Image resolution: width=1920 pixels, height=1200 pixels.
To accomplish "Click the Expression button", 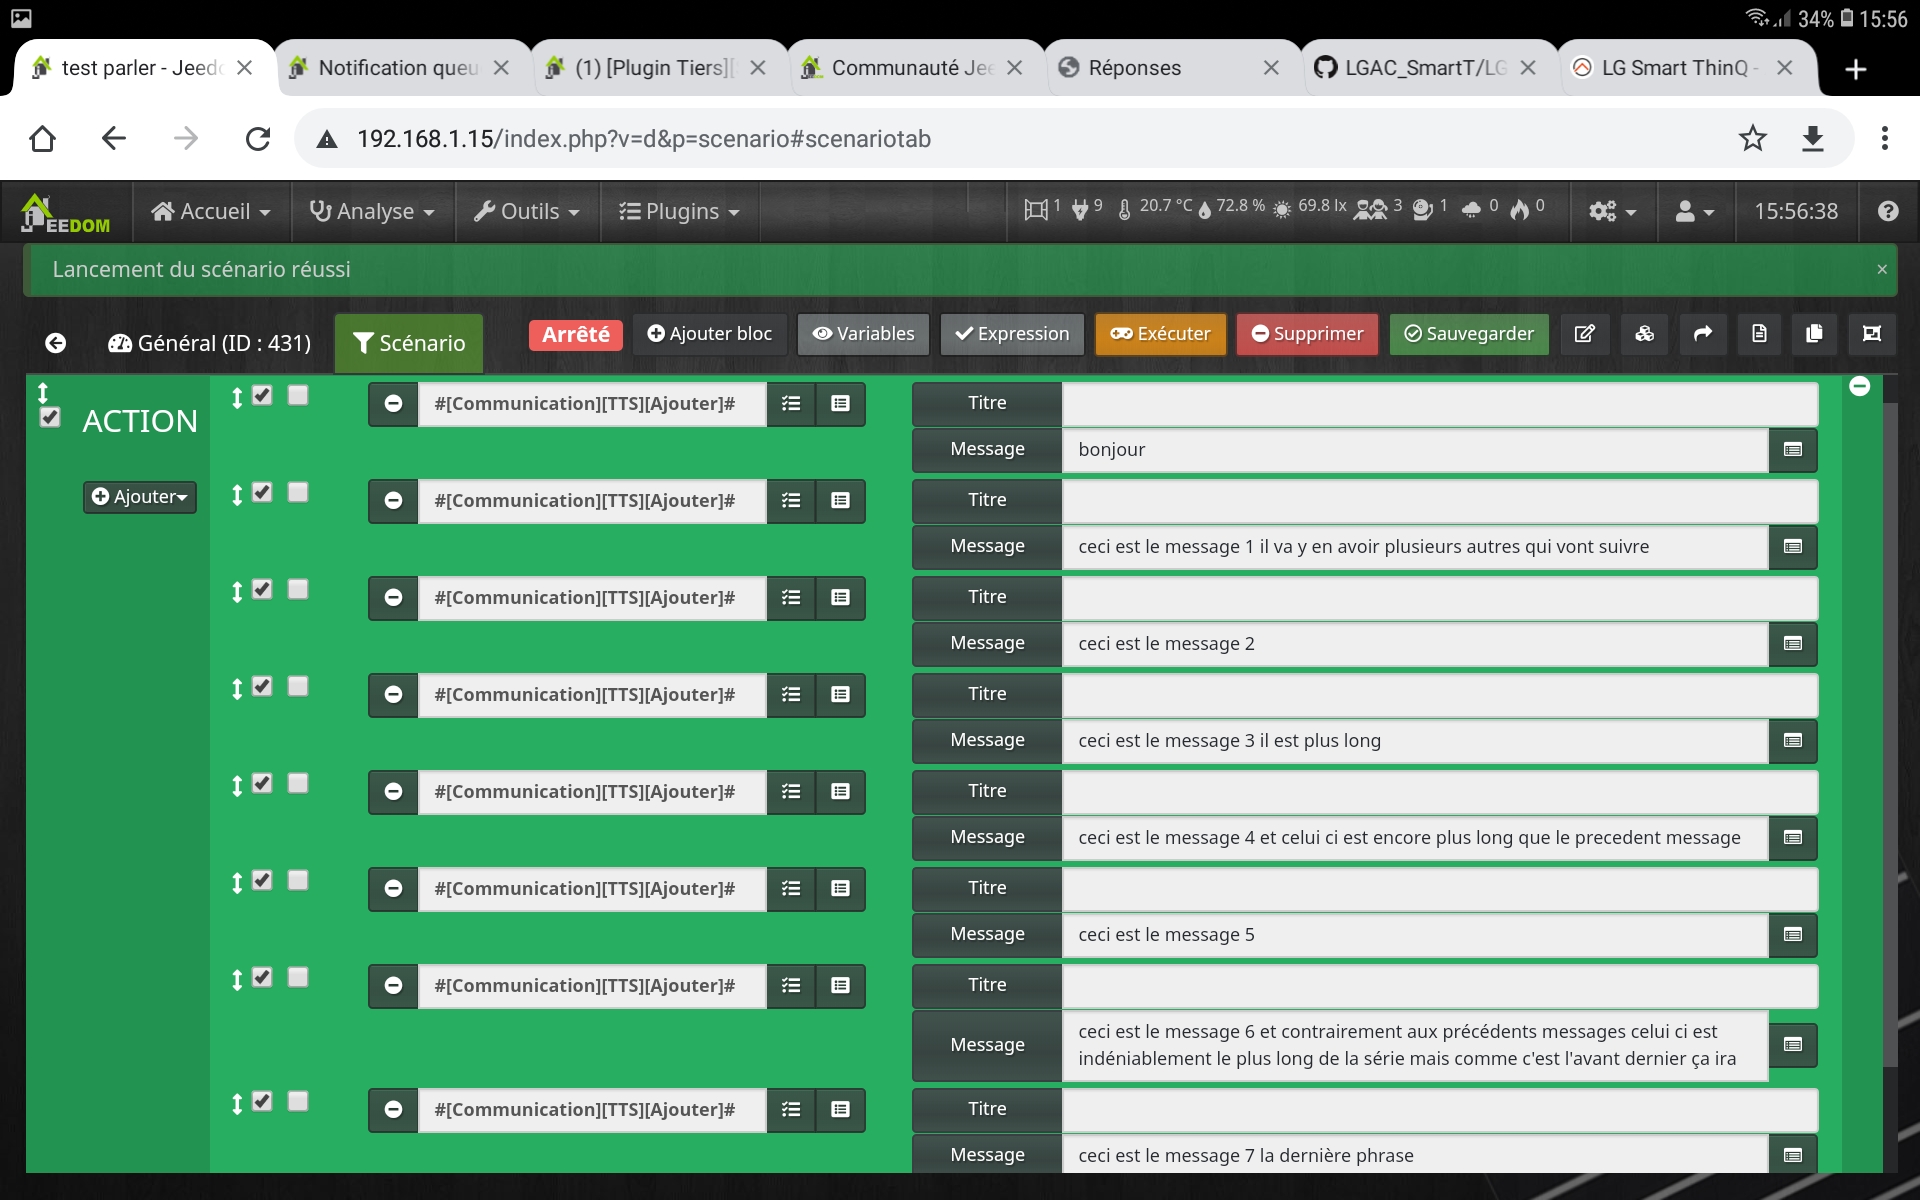I will tap(1012, 334).
